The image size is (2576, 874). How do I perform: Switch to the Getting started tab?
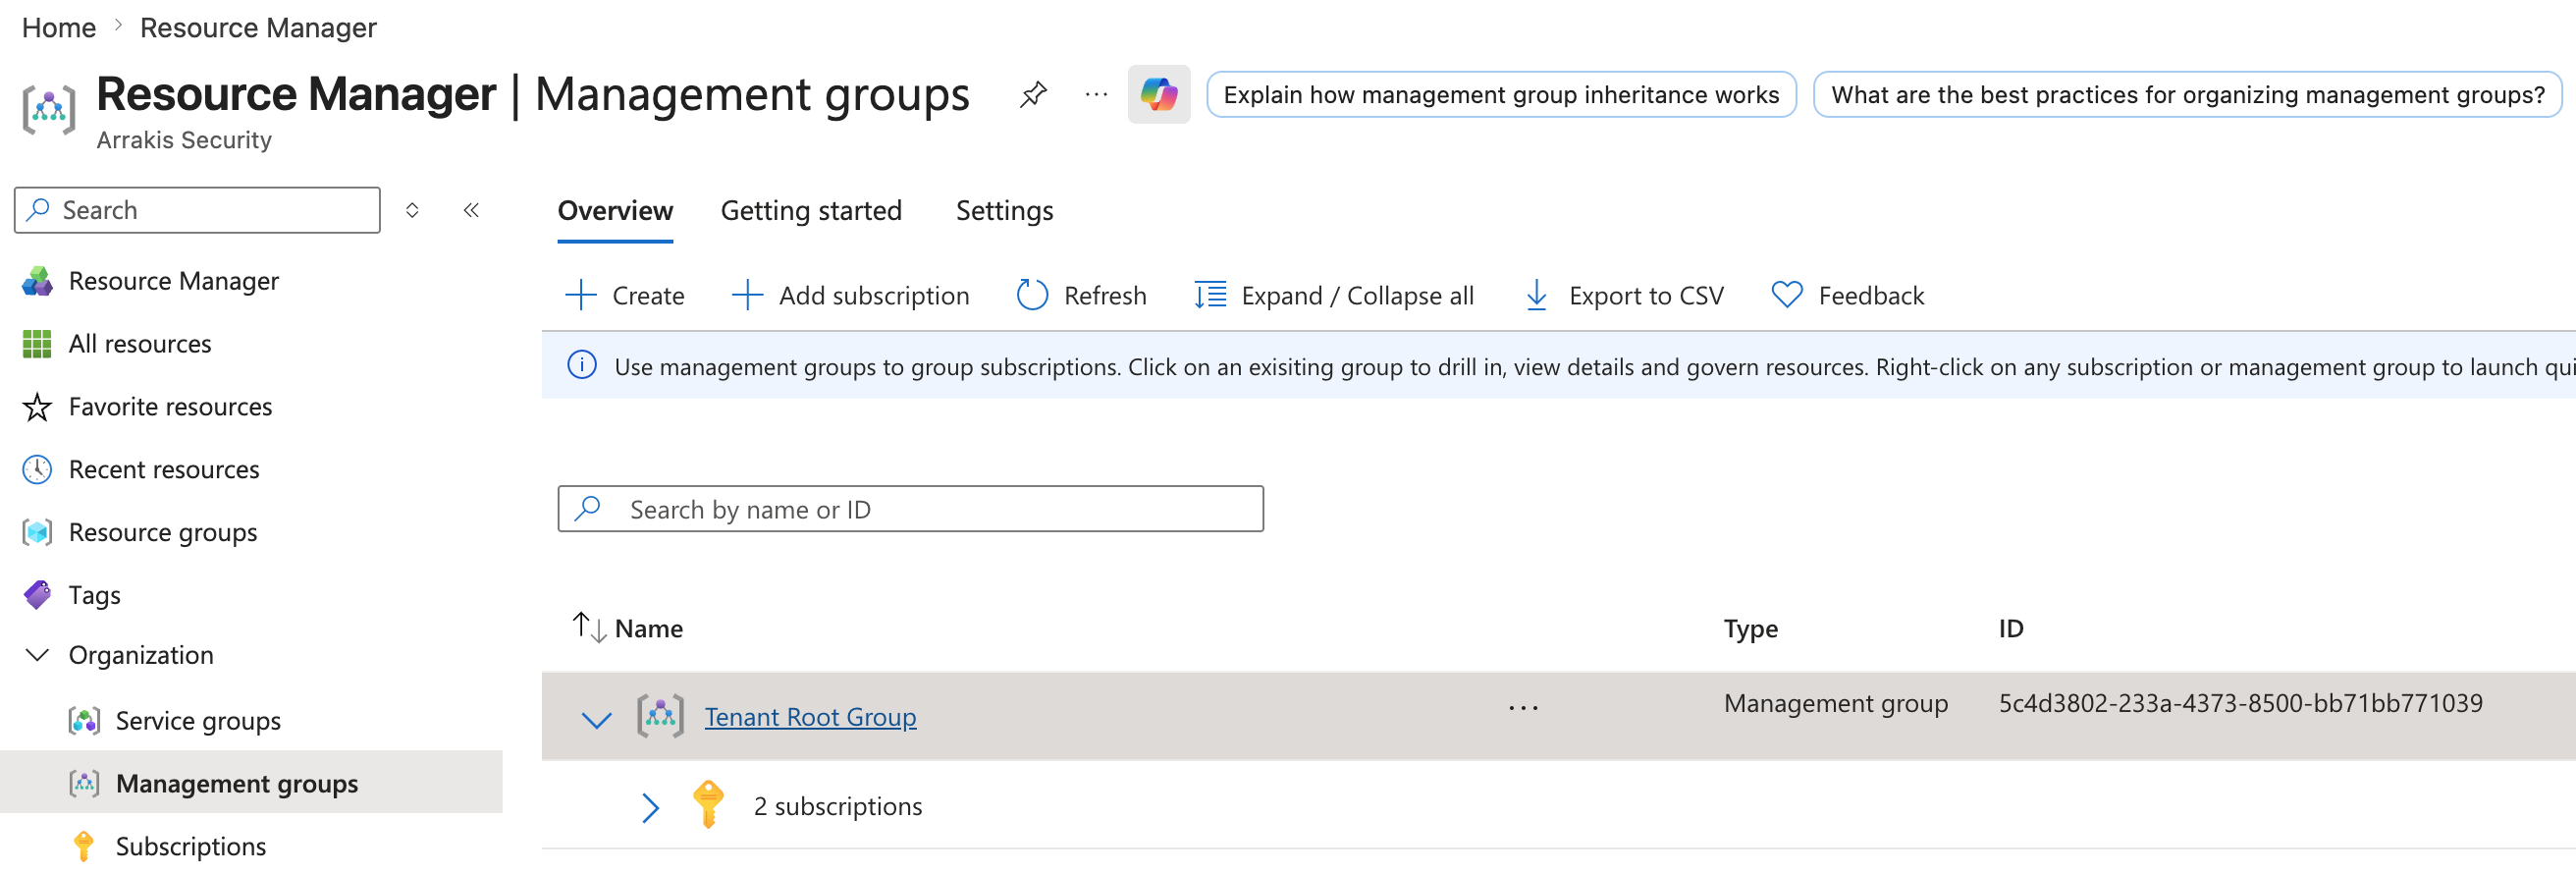tap(811, 211)
